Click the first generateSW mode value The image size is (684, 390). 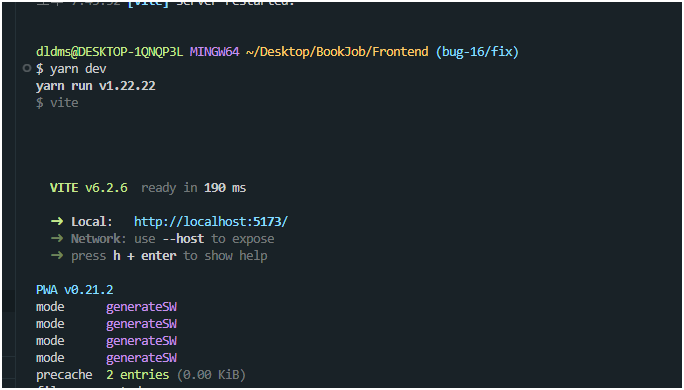coord(141,307)
